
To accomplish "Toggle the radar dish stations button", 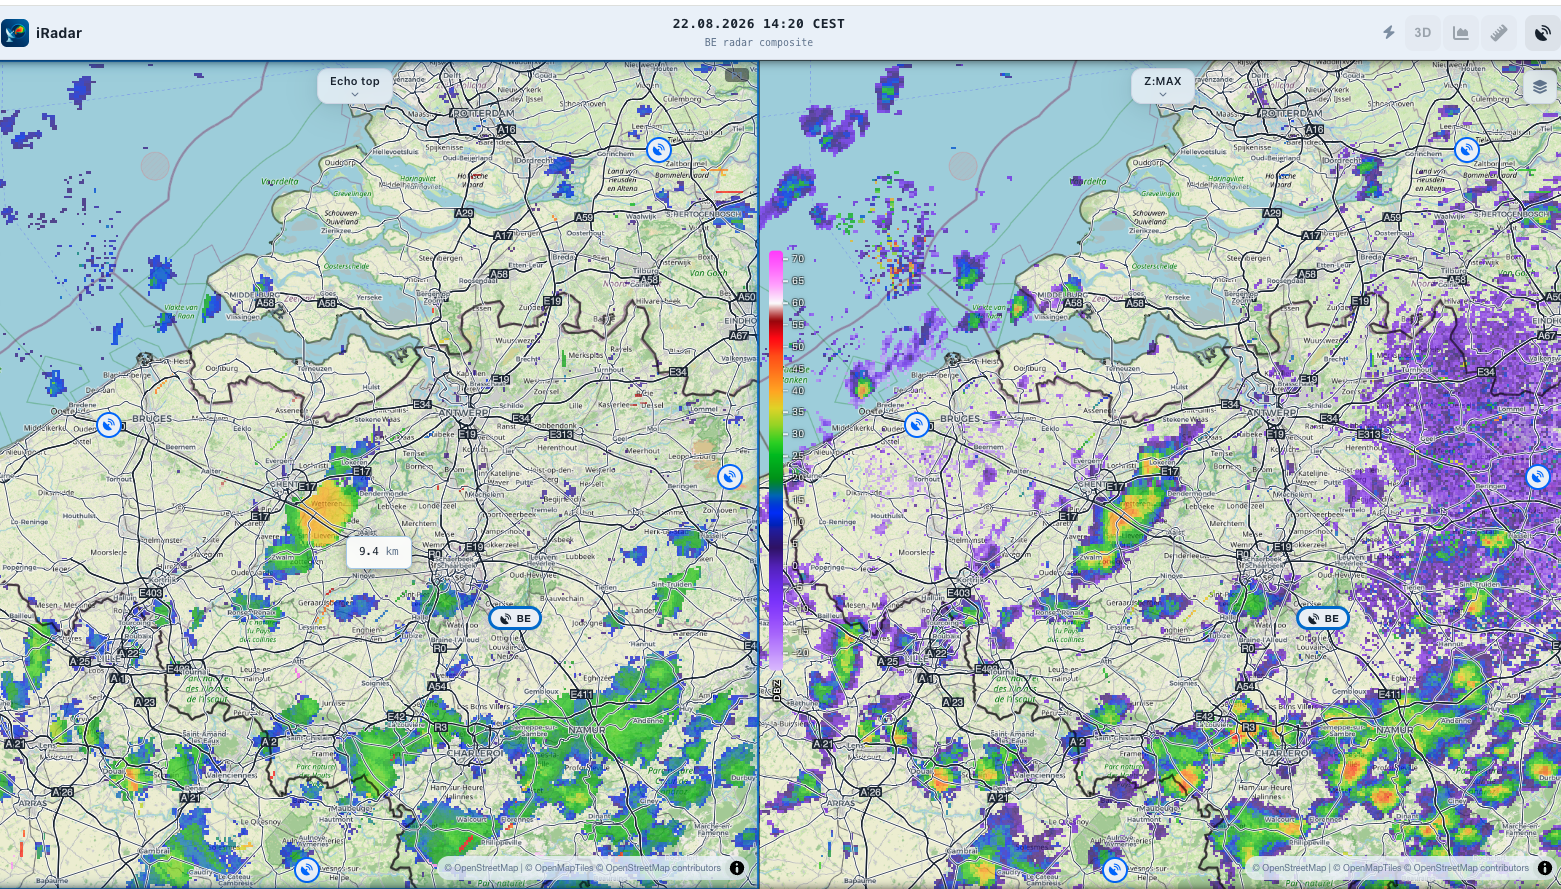I will click(x=1543, y=33).
